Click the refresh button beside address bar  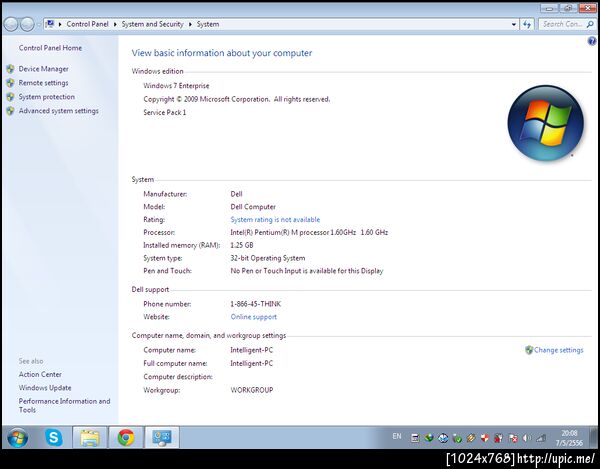coord(527,24)
